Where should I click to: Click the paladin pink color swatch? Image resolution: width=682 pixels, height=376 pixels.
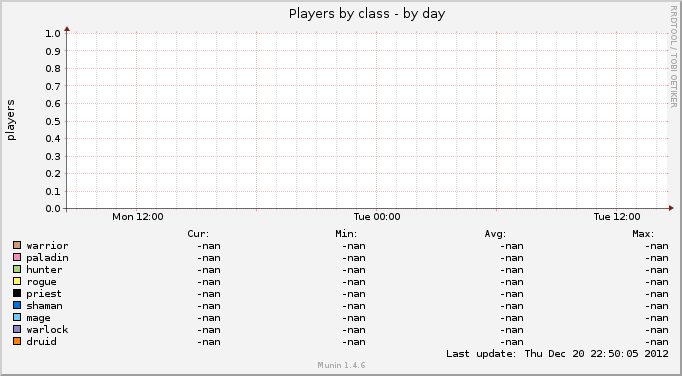point(17,257)
